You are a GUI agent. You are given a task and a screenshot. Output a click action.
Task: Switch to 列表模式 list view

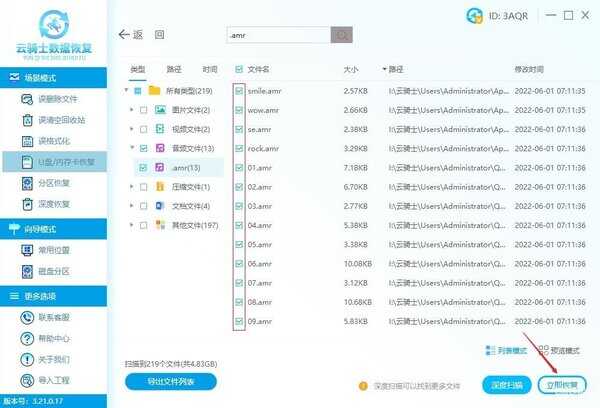(x=505, y=350)
